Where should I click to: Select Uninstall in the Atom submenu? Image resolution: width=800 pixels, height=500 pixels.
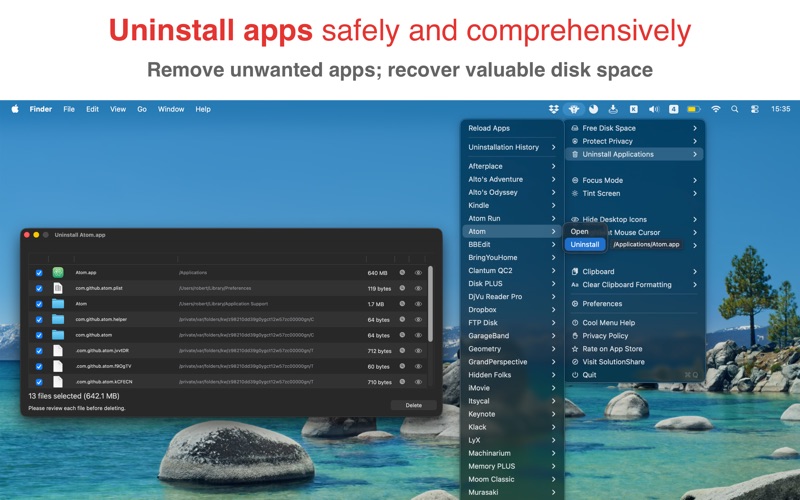click(585, 244)
